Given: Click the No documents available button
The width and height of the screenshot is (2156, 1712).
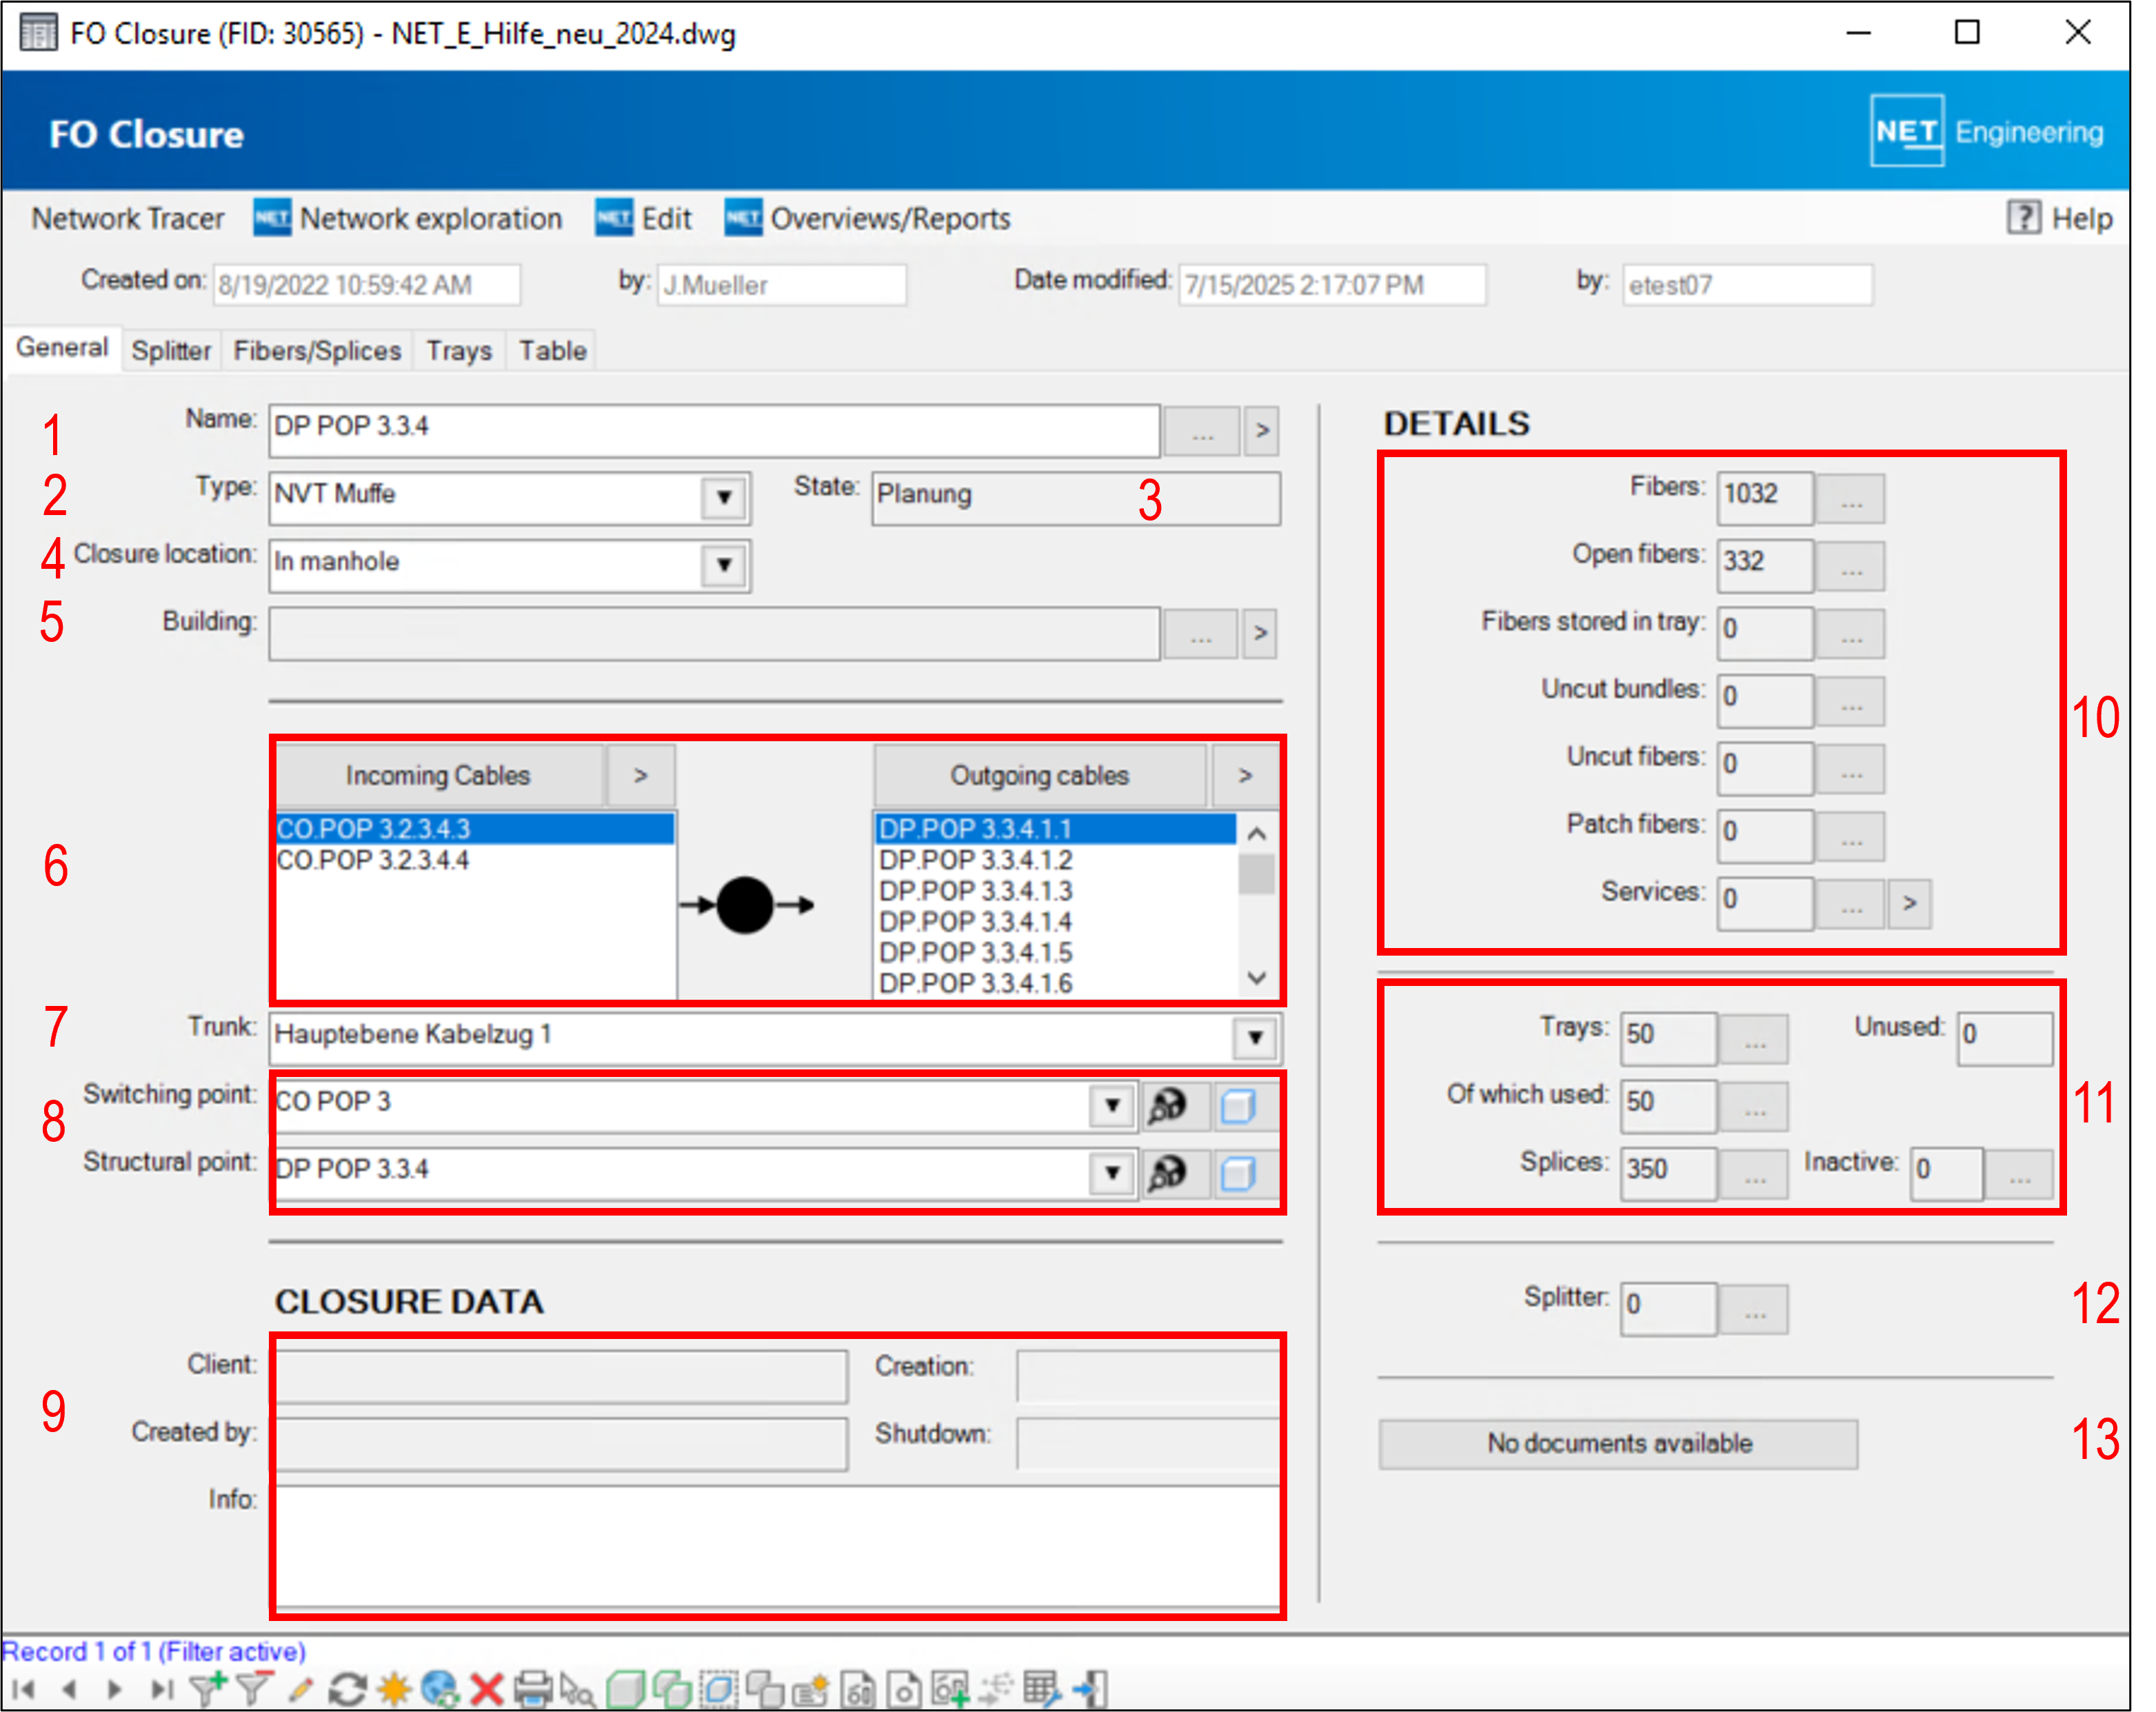Looking at the screenshot, I should pos(1618,1443).
